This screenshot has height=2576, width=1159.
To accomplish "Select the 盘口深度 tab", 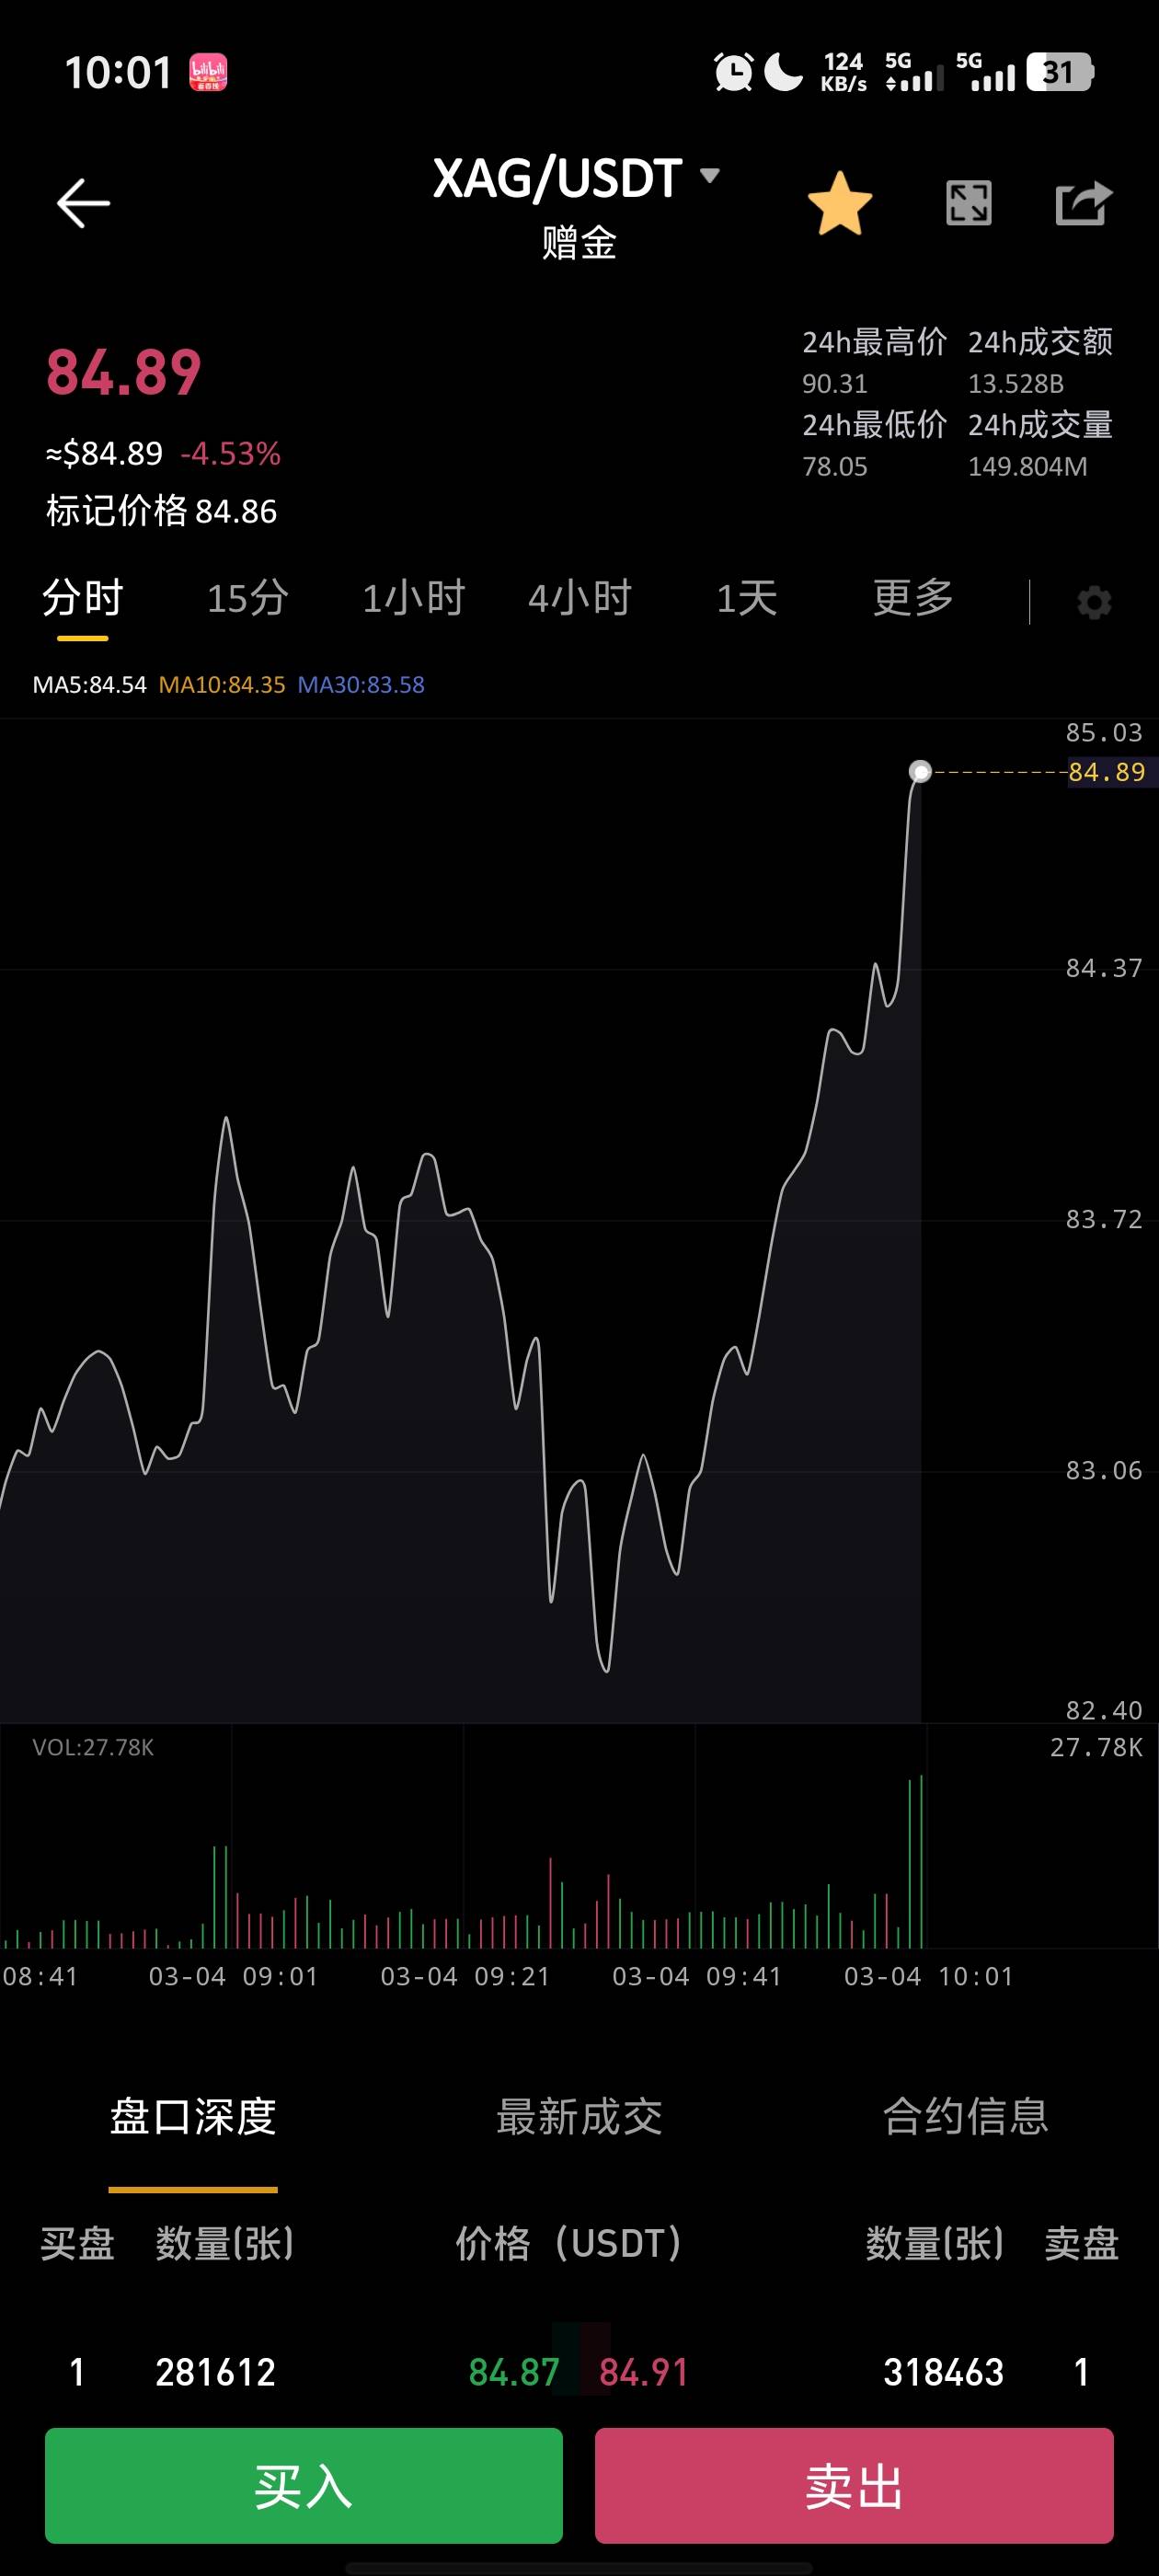I will click(193, 2116).
